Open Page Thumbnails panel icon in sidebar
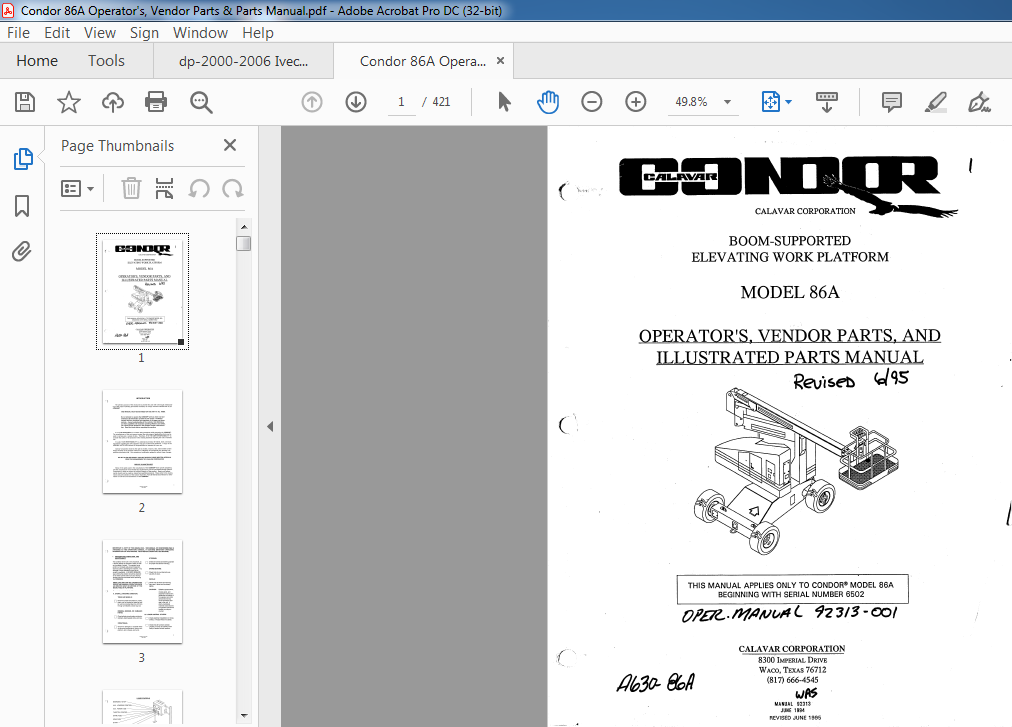Screen dimensions: 1012x727 pos(23,159)
